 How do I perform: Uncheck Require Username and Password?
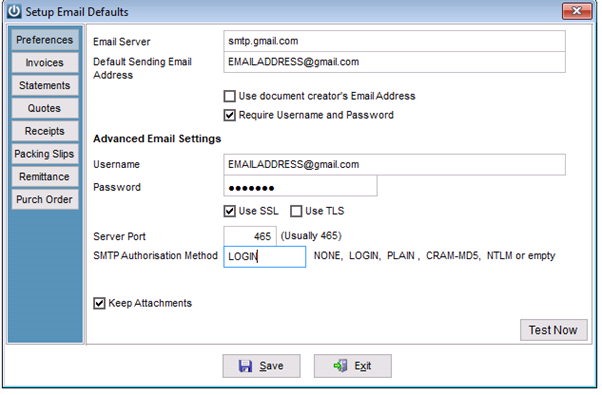coord(230,115)
